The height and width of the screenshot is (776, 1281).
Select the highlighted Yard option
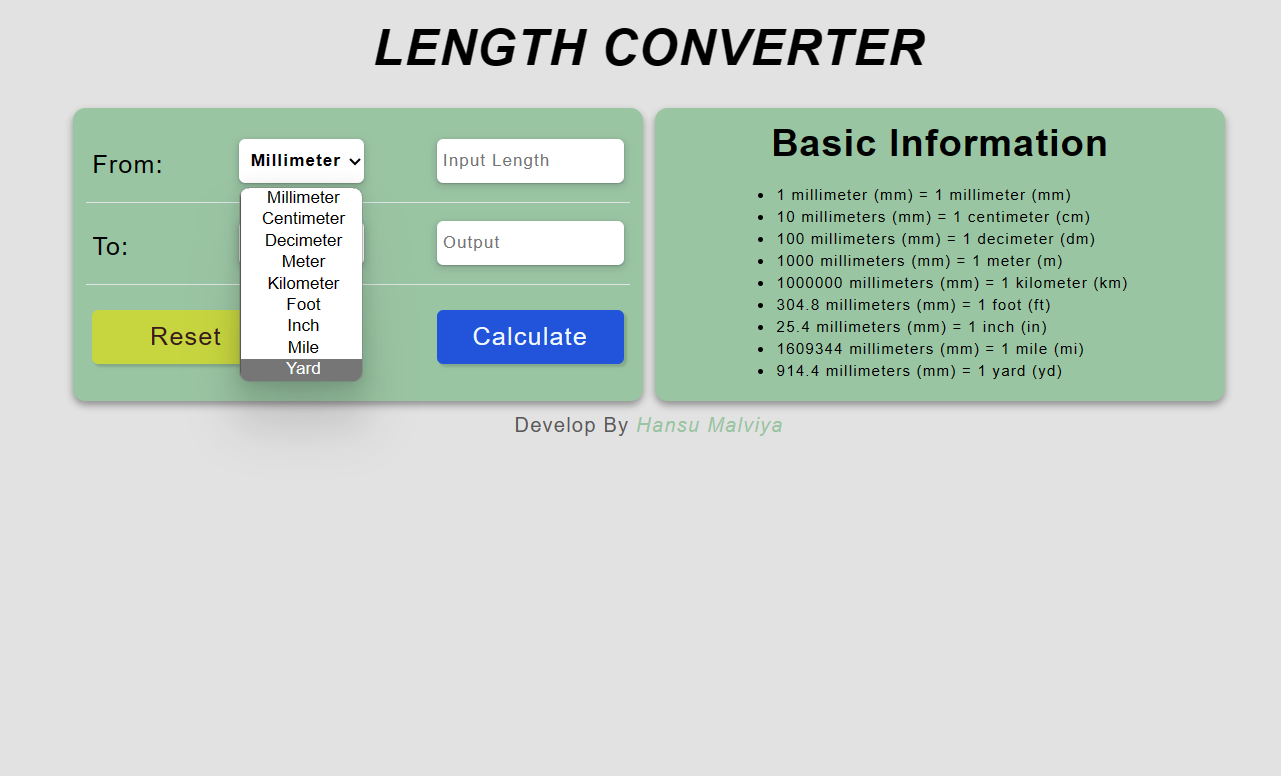point(302,368)
